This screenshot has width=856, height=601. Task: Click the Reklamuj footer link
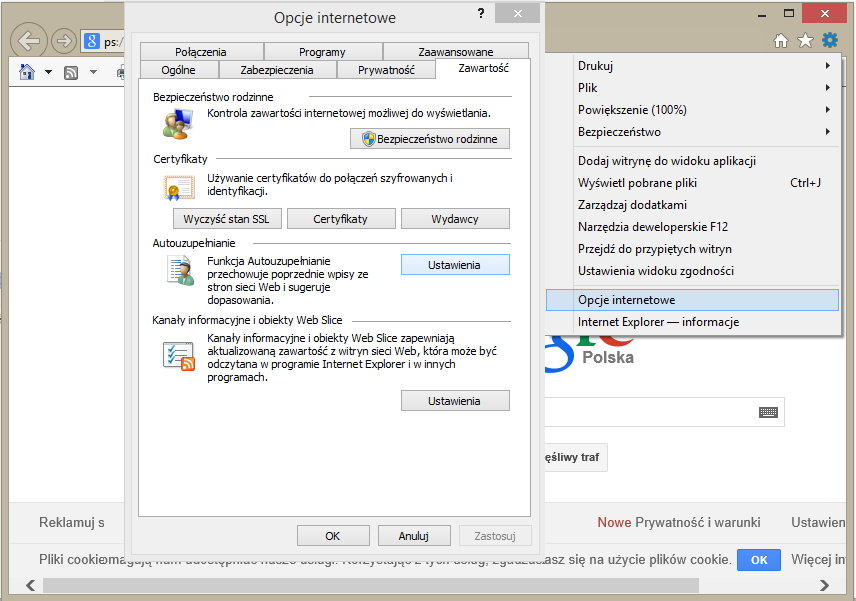point(72,522)
